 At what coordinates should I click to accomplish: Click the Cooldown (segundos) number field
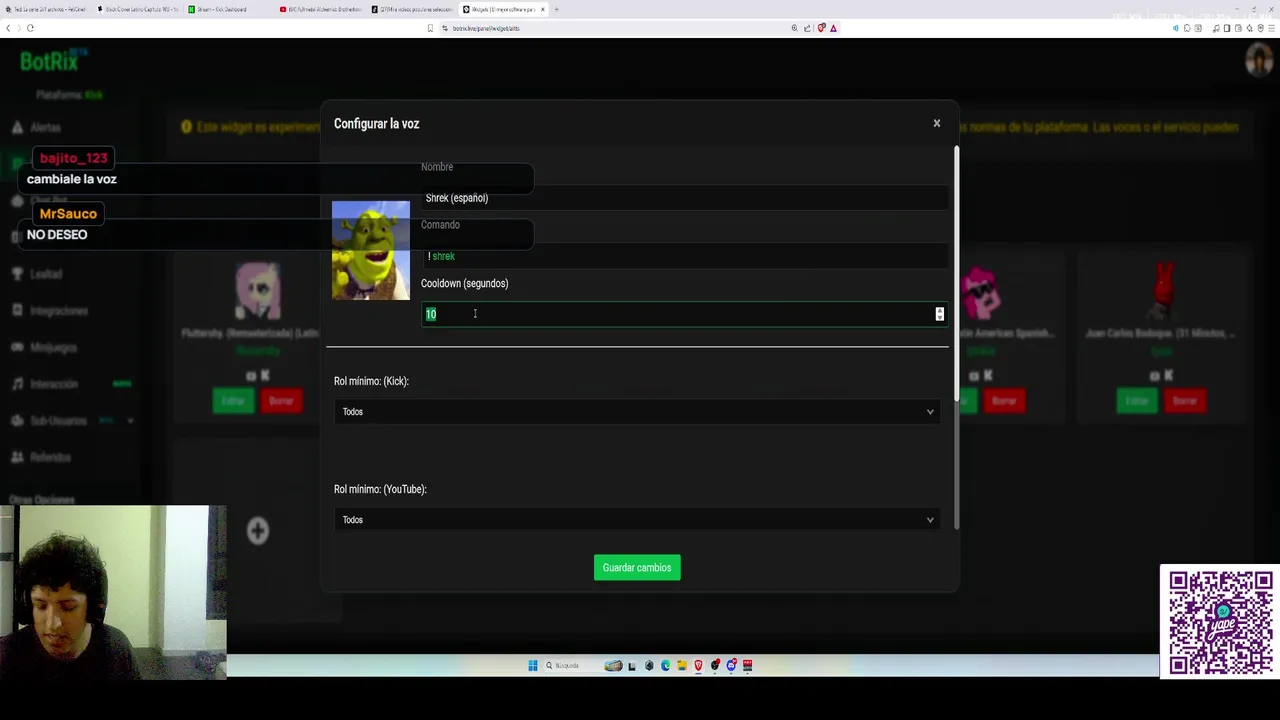point(684,314)
